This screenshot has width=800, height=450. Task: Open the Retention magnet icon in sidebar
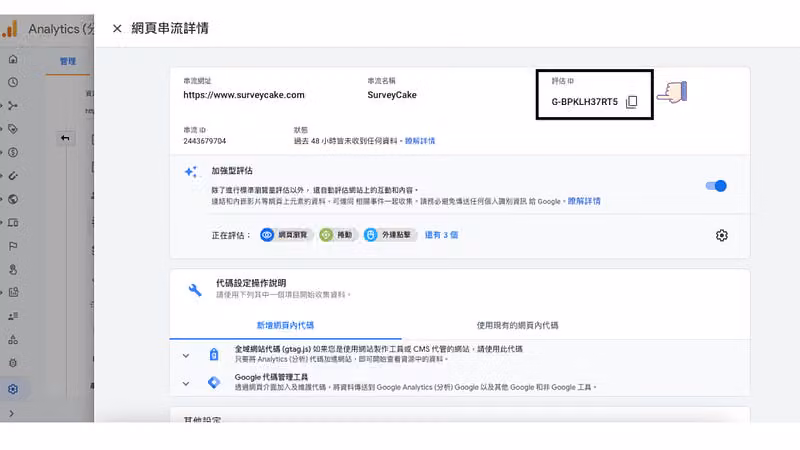tap(13, 176)
